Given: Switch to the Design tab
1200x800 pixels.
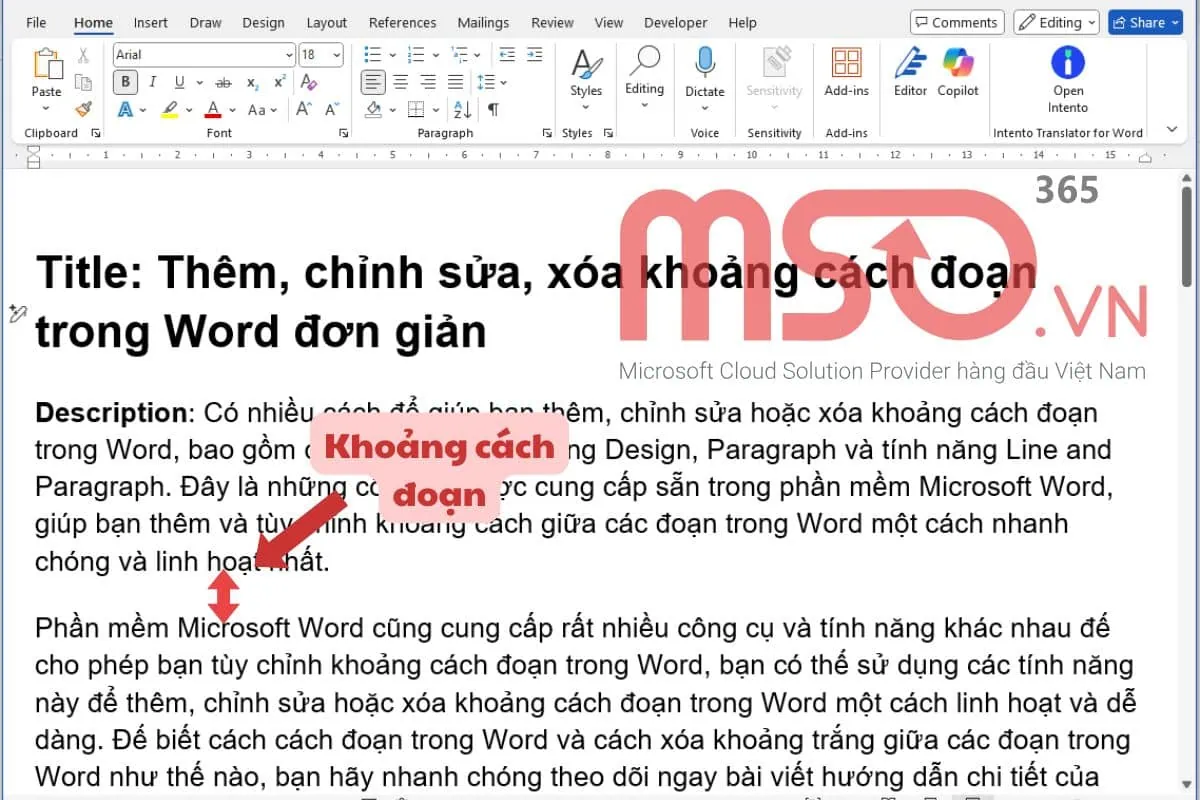Looking at the screenshot, I should pyautogui.click(x=263, y=22).
